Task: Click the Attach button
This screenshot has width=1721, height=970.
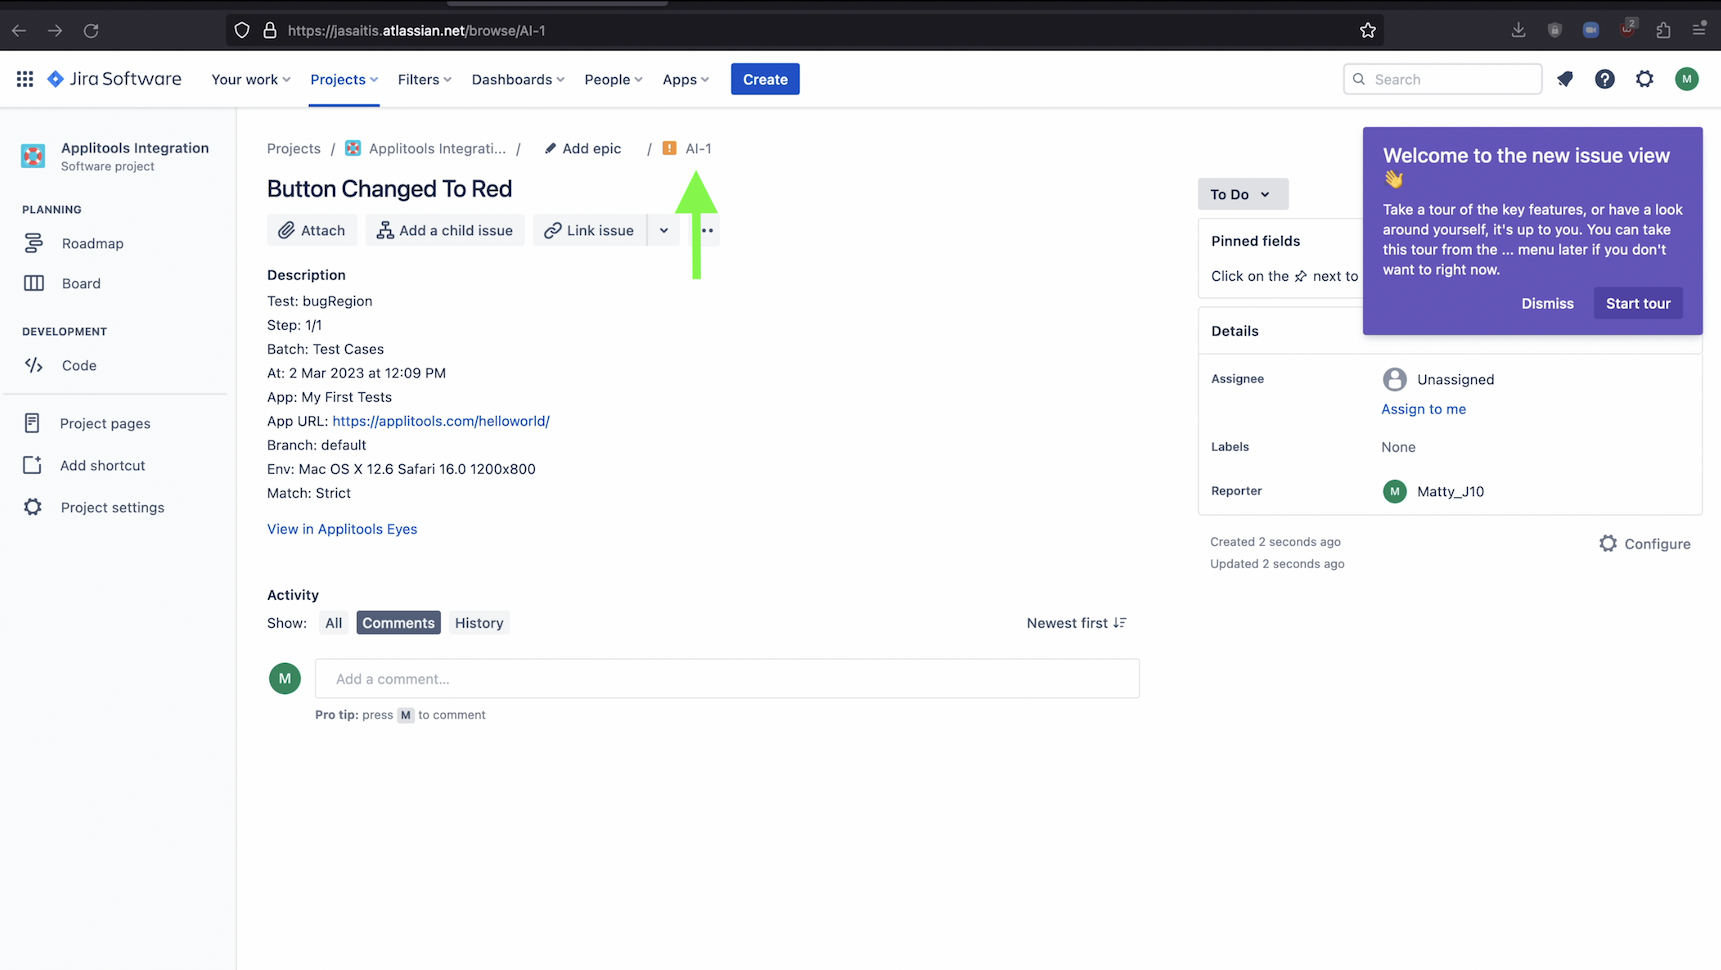Action: [x=312, y=230]
